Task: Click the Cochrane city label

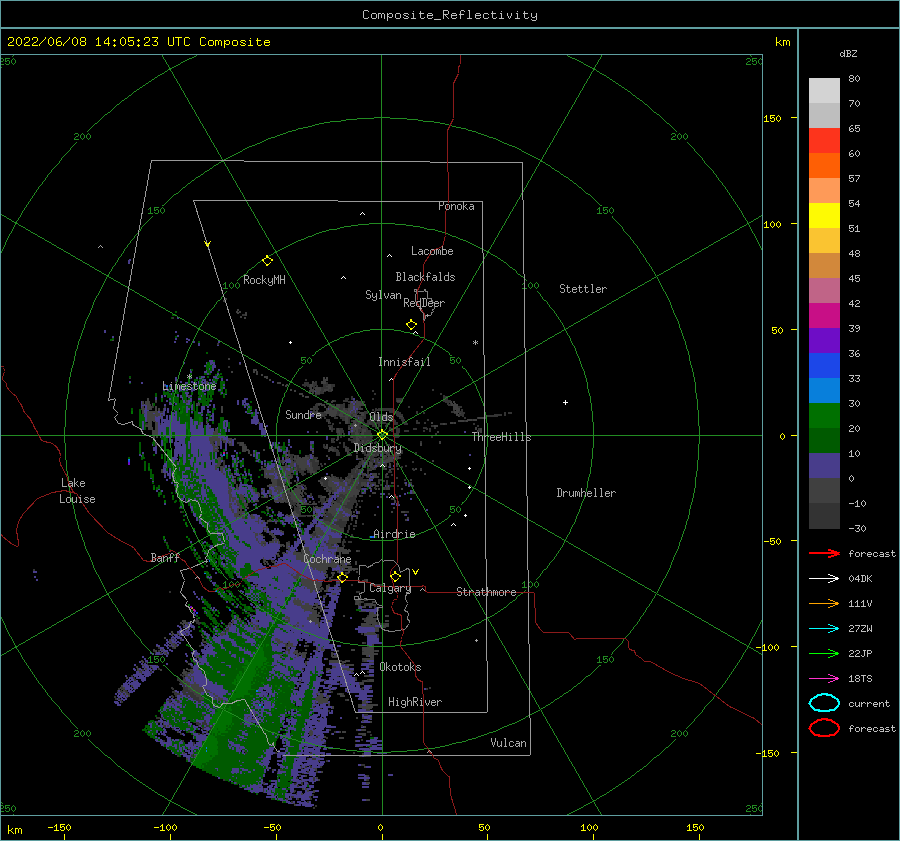Action: click(x=327, y=559)
